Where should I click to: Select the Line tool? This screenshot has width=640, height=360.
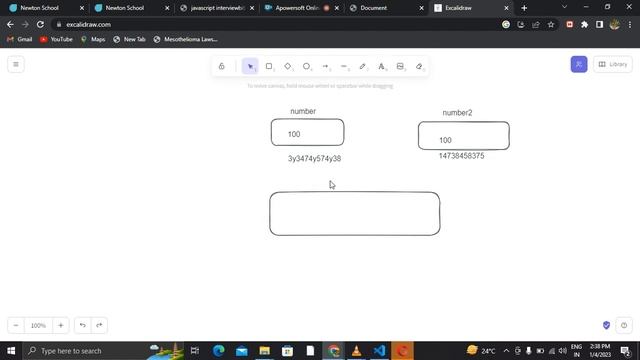point(344,66)
